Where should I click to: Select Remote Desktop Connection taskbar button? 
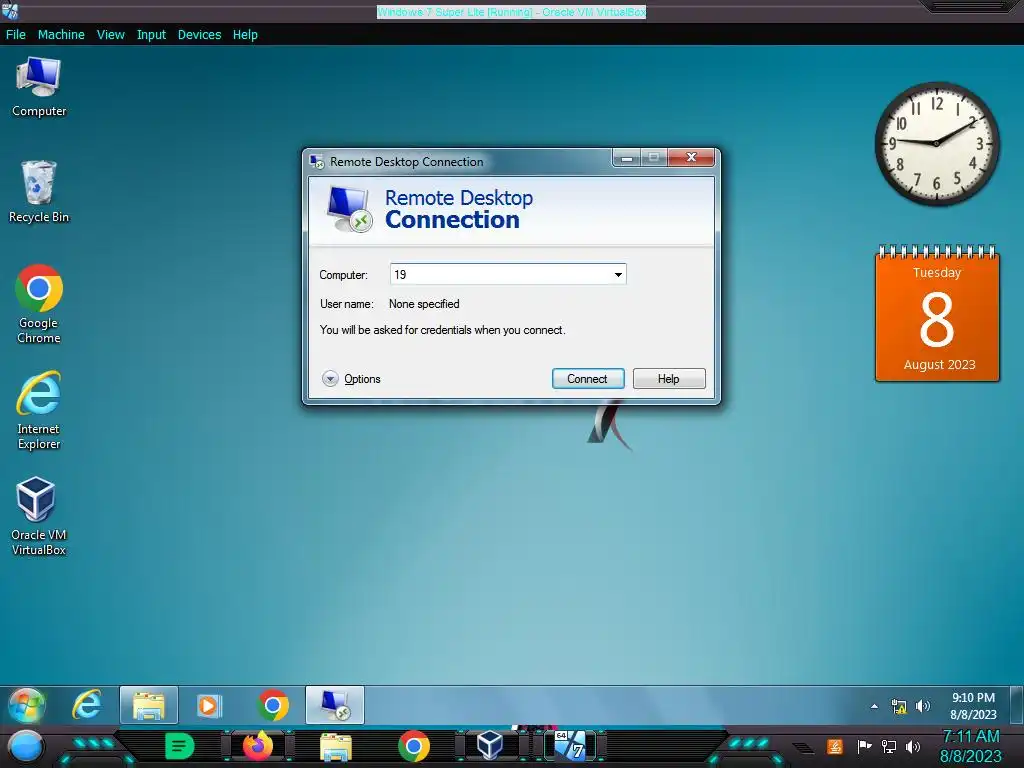tap(335, 705)
